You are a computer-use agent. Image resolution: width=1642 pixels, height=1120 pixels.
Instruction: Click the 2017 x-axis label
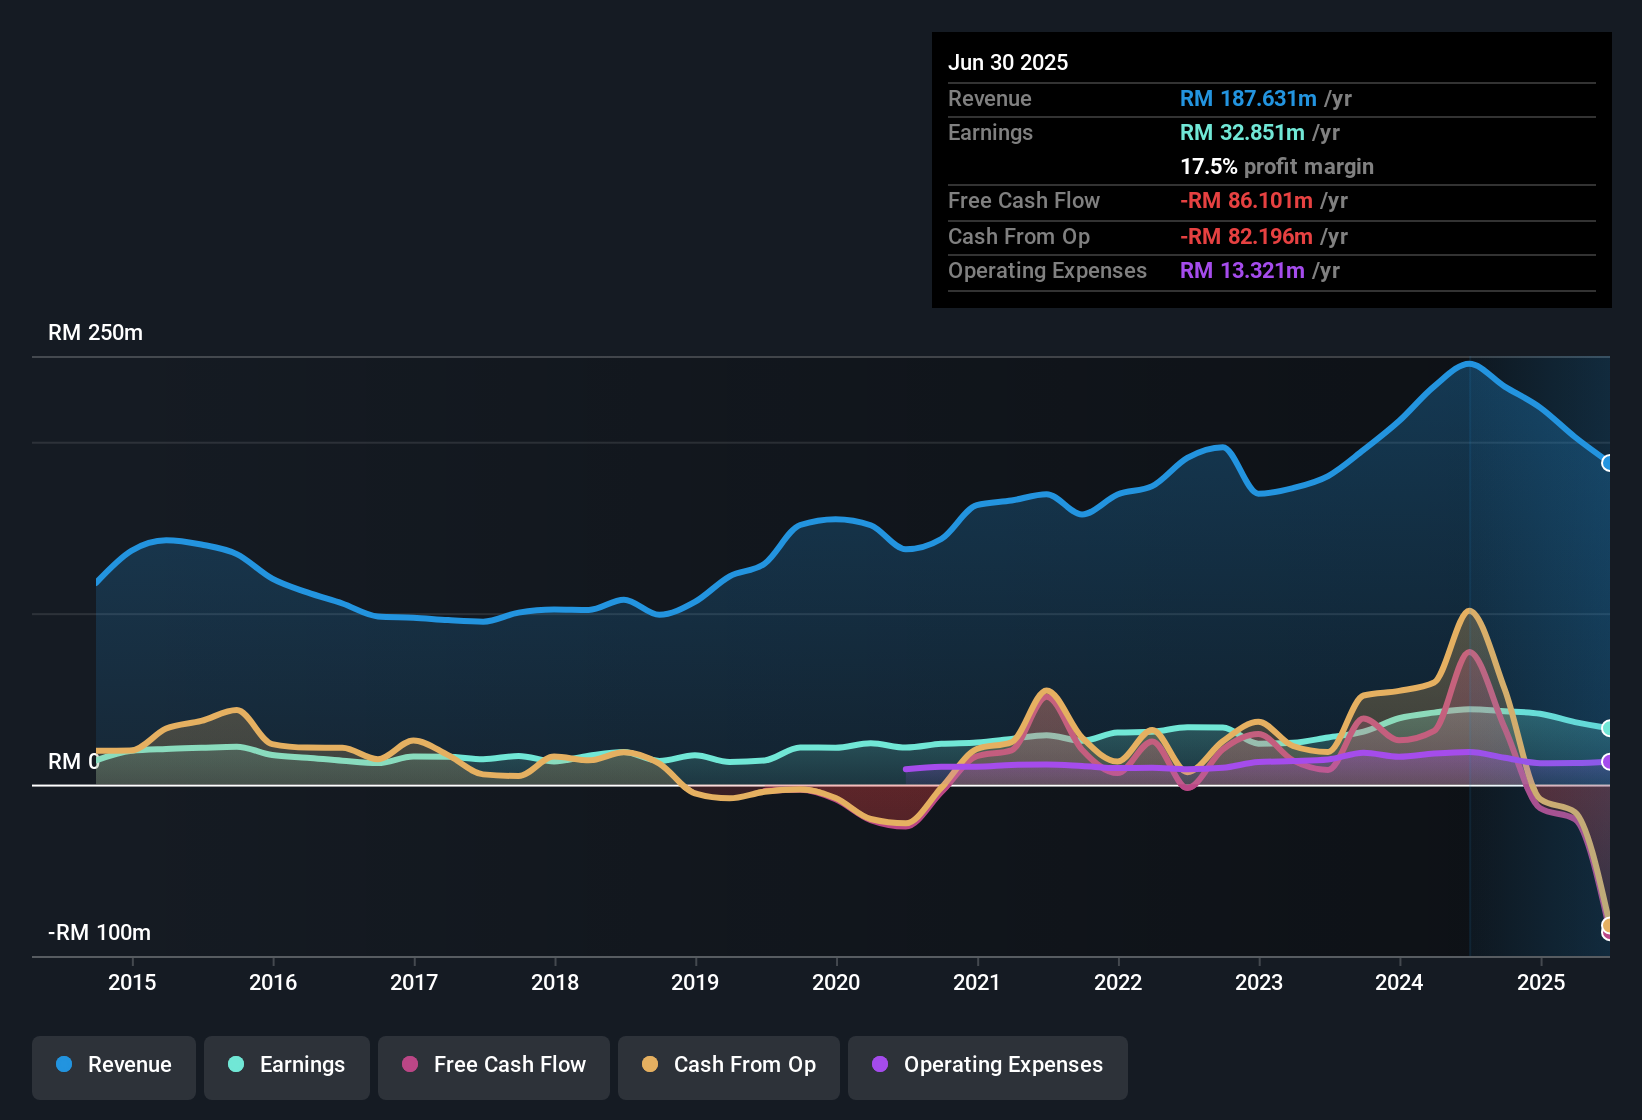[414, 982]
